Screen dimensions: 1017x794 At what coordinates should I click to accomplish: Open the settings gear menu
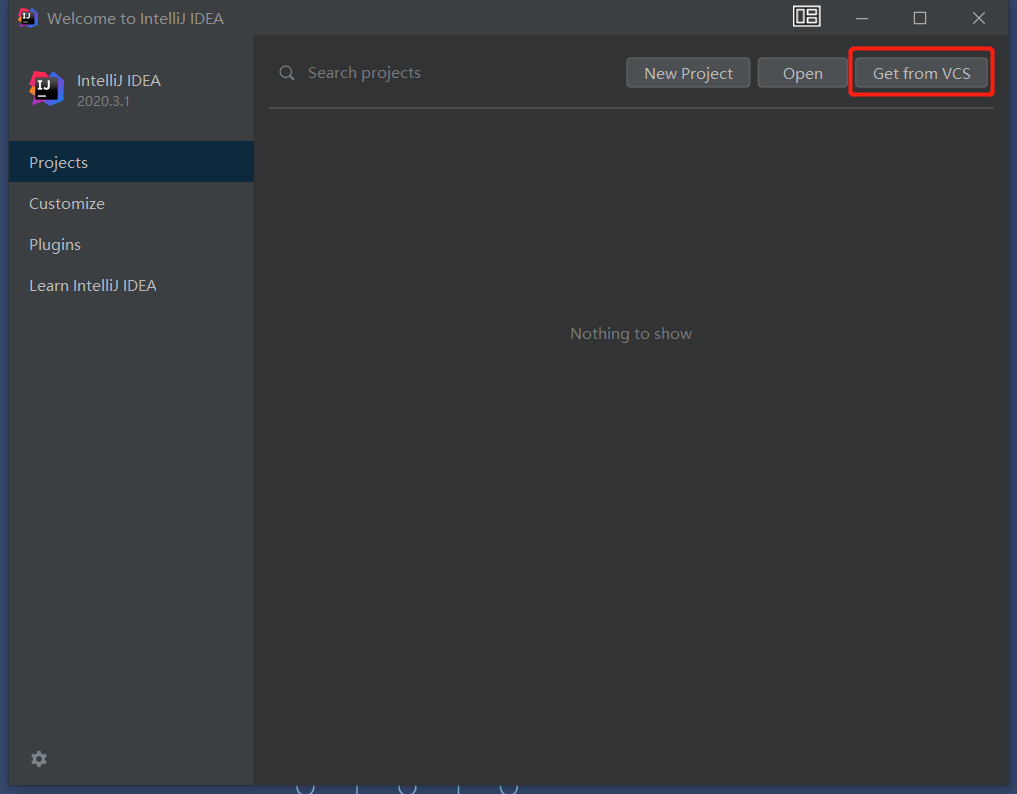(x=39, y=759)
